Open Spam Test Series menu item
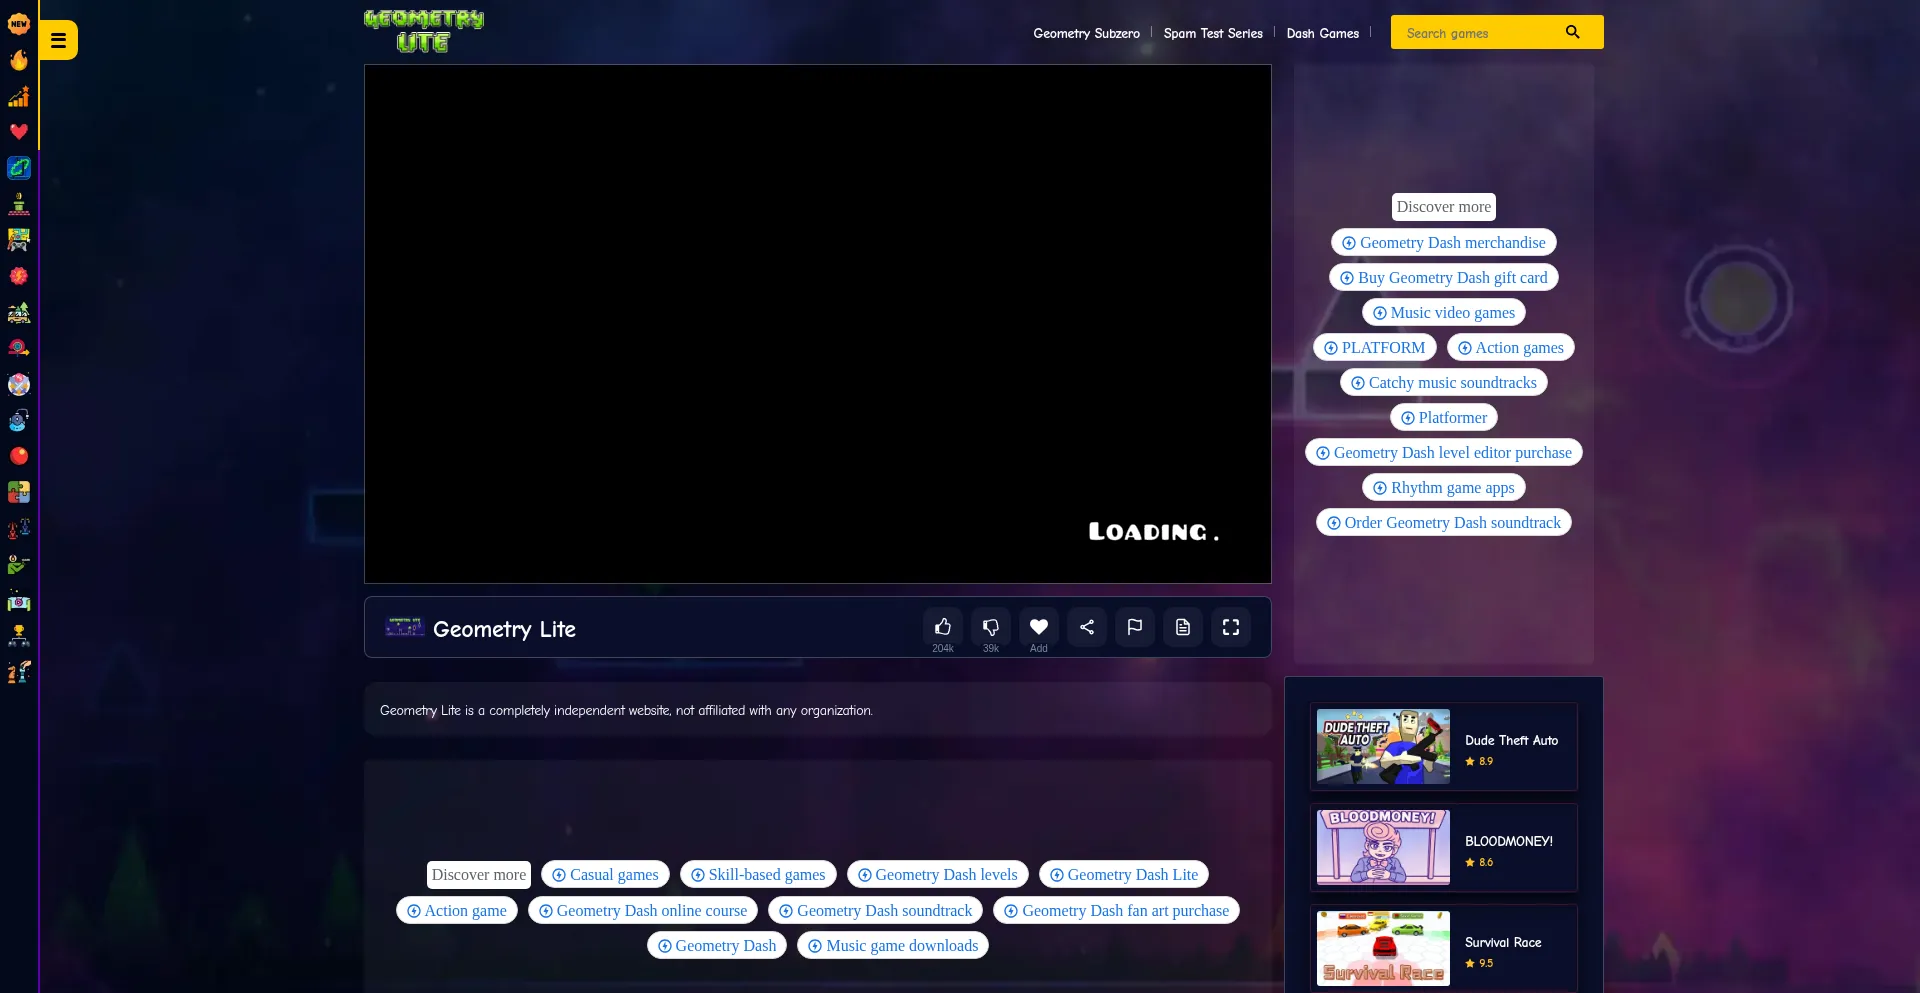Screen dimensions: 1920x993 [1212, 33]
